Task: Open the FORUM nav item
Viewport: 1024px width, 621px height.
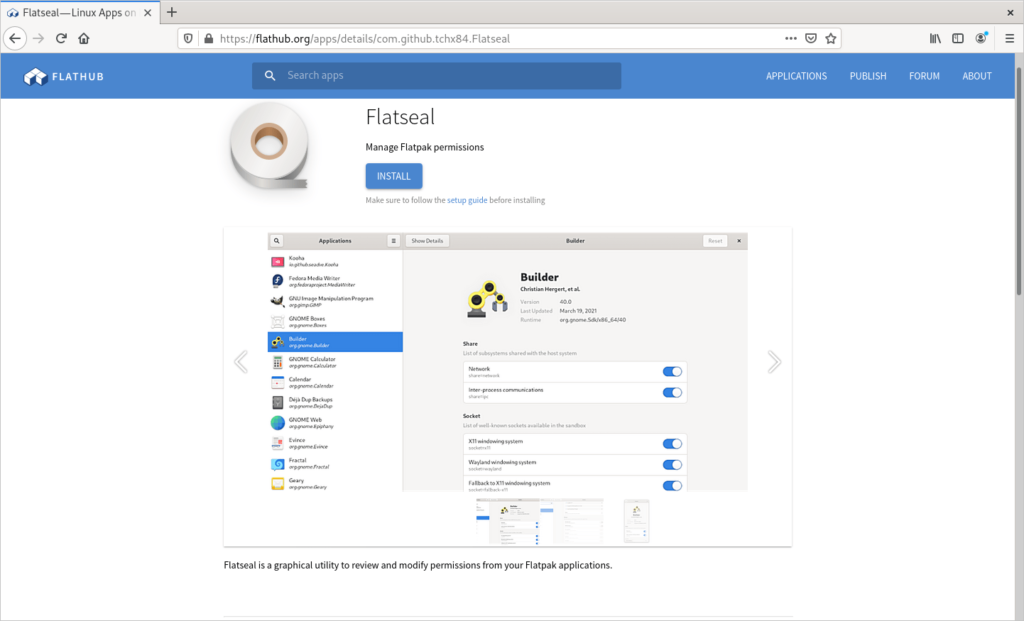Action: pos(924,76)
